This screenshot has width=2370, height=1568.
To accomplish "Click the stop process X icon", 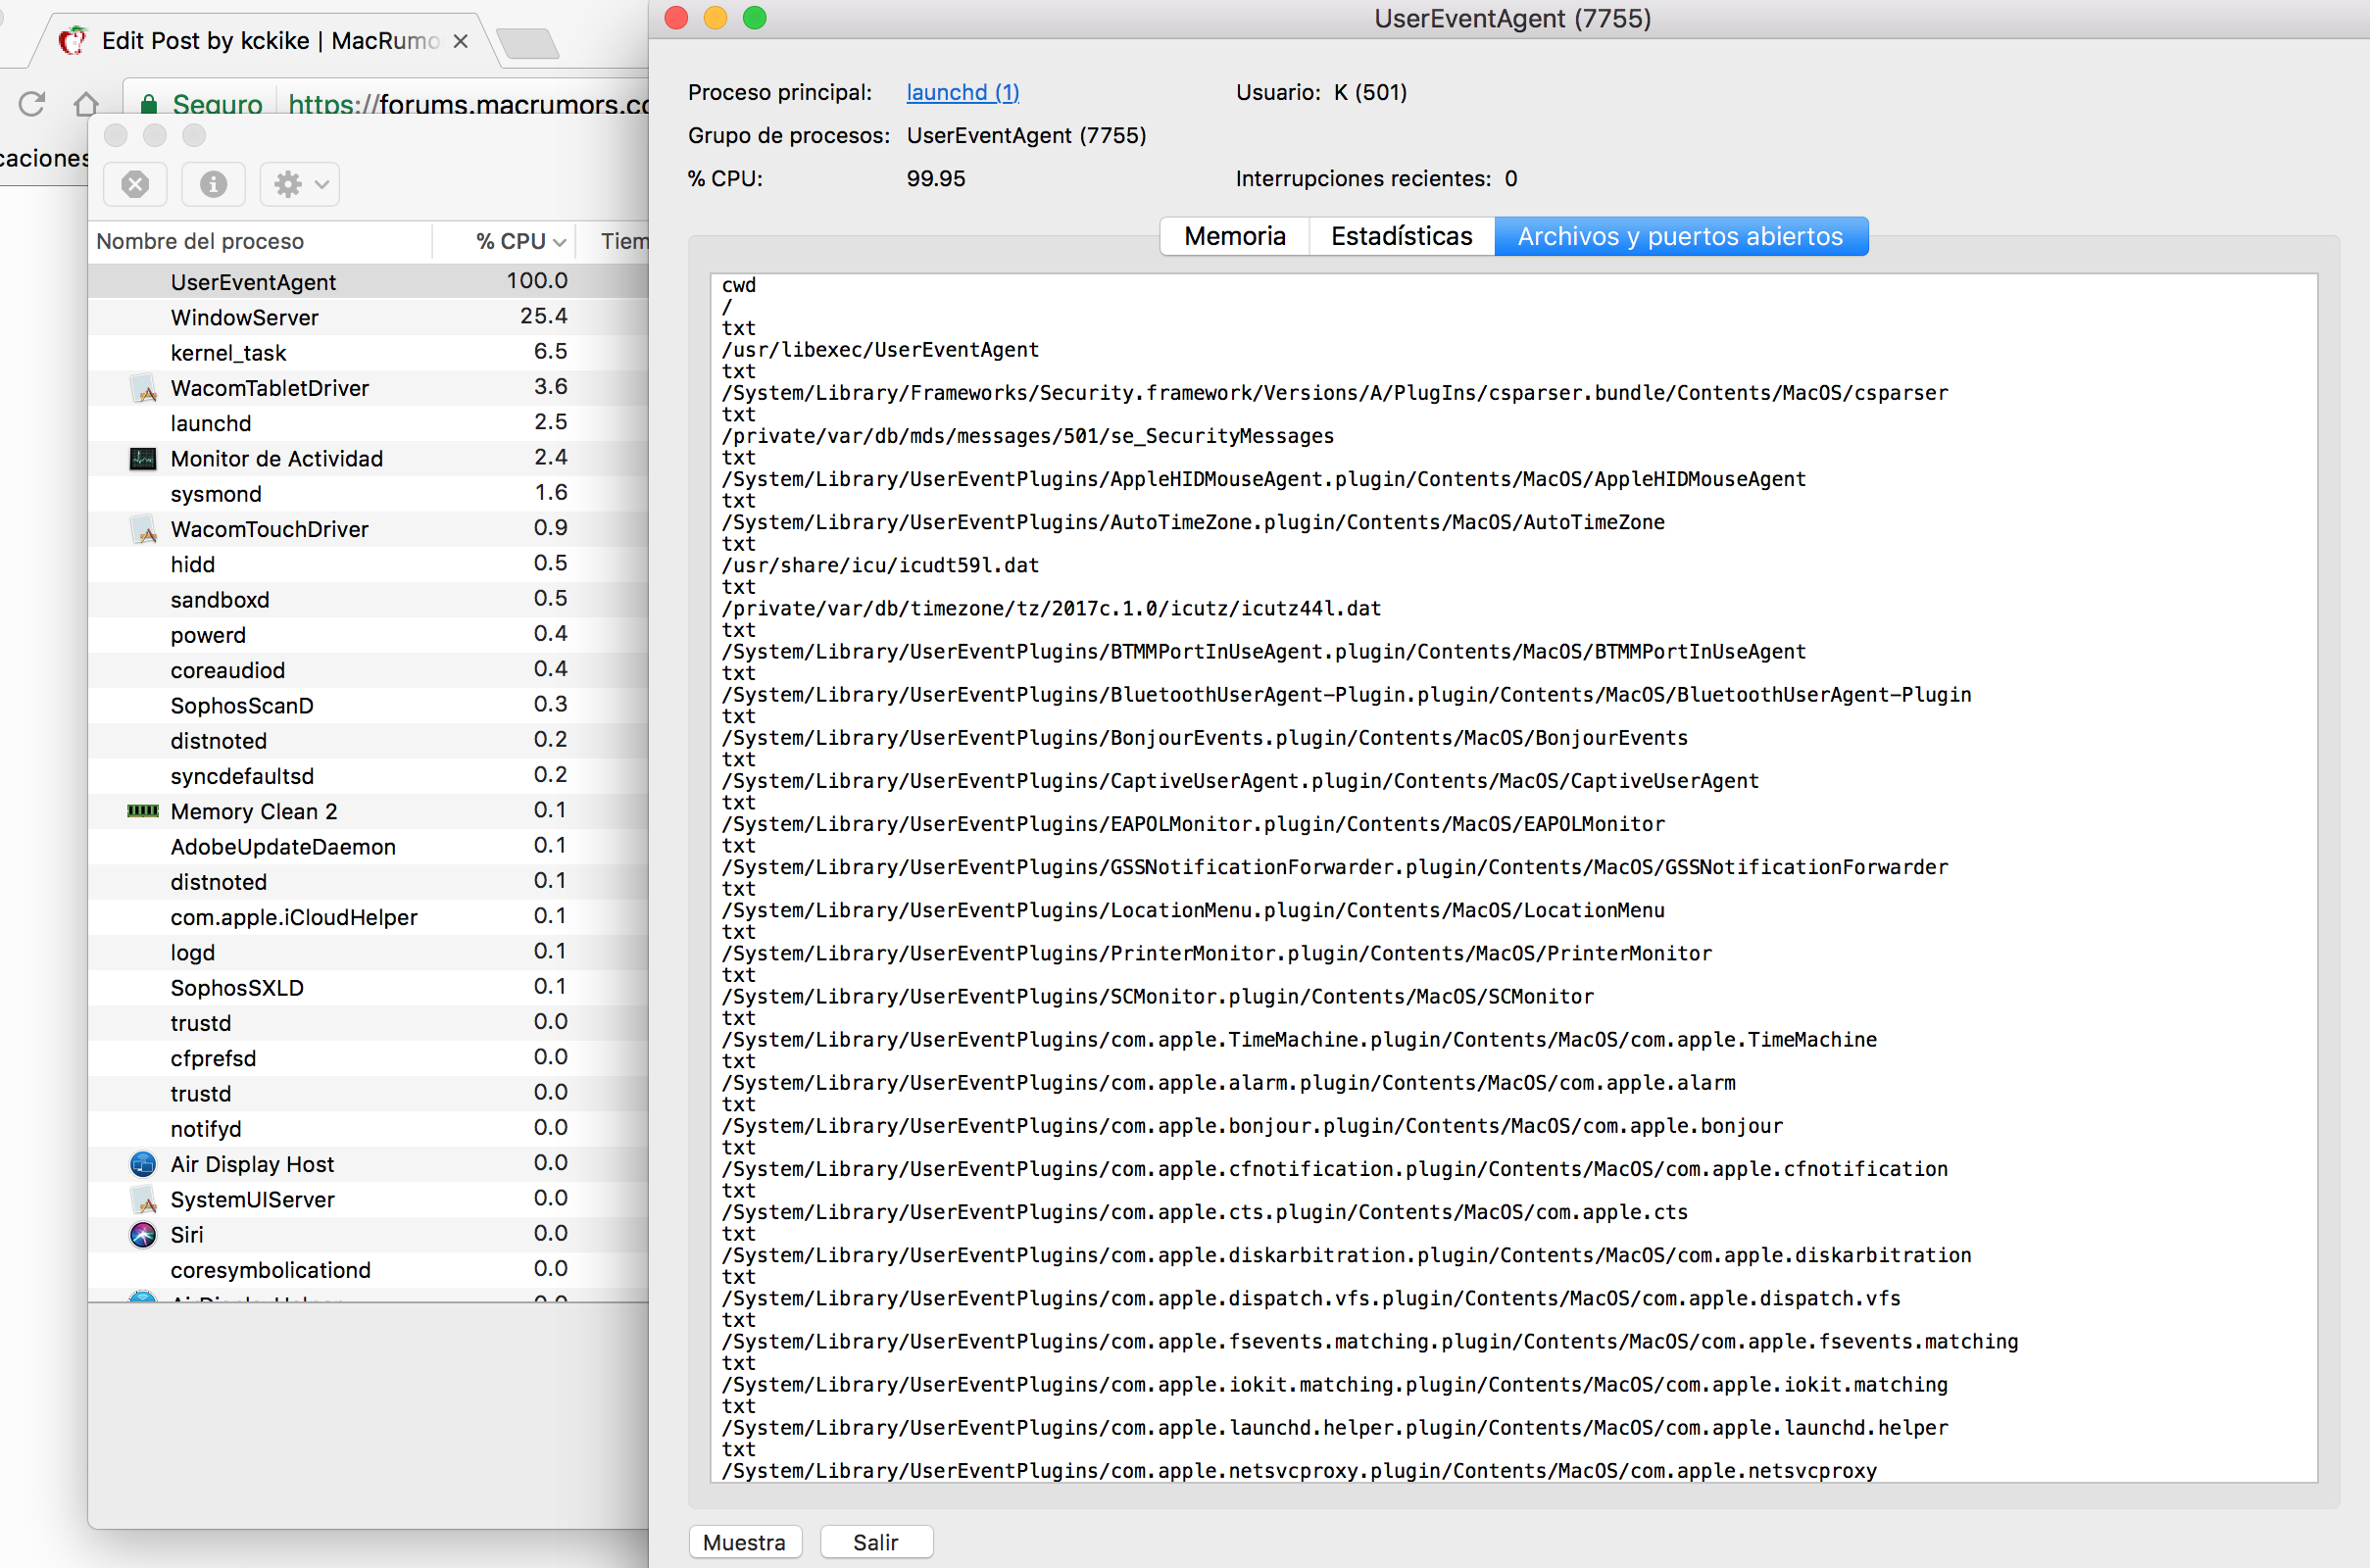I will [x=135, y=184].
